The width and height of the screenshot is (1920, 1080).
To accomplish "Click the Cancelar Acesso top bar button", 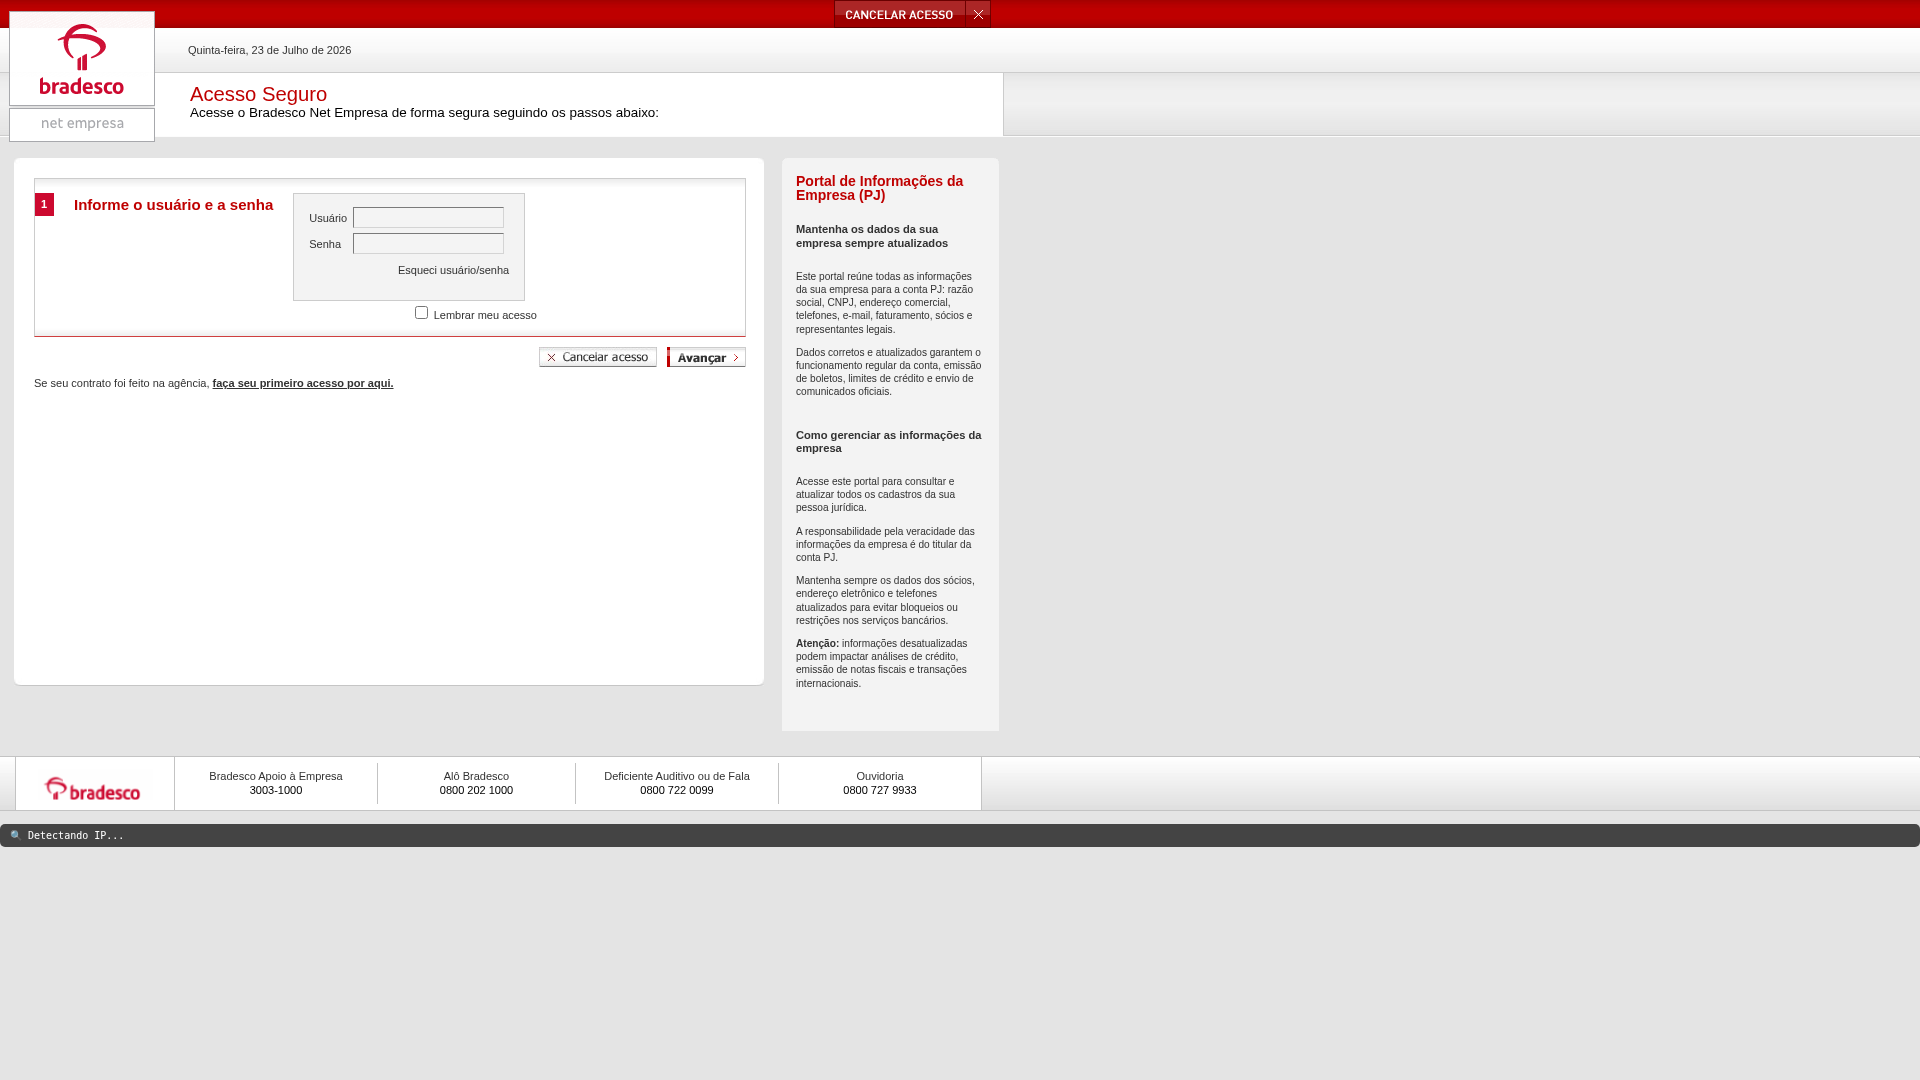I will tap(900, 14).
